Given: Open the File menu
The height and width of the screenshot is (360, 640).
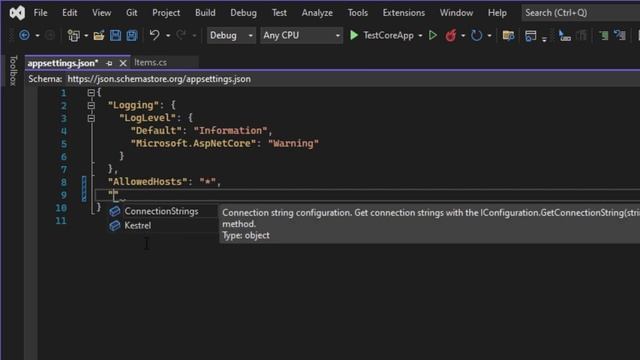Looking at the screenshot, I should [x=40, y=13].
